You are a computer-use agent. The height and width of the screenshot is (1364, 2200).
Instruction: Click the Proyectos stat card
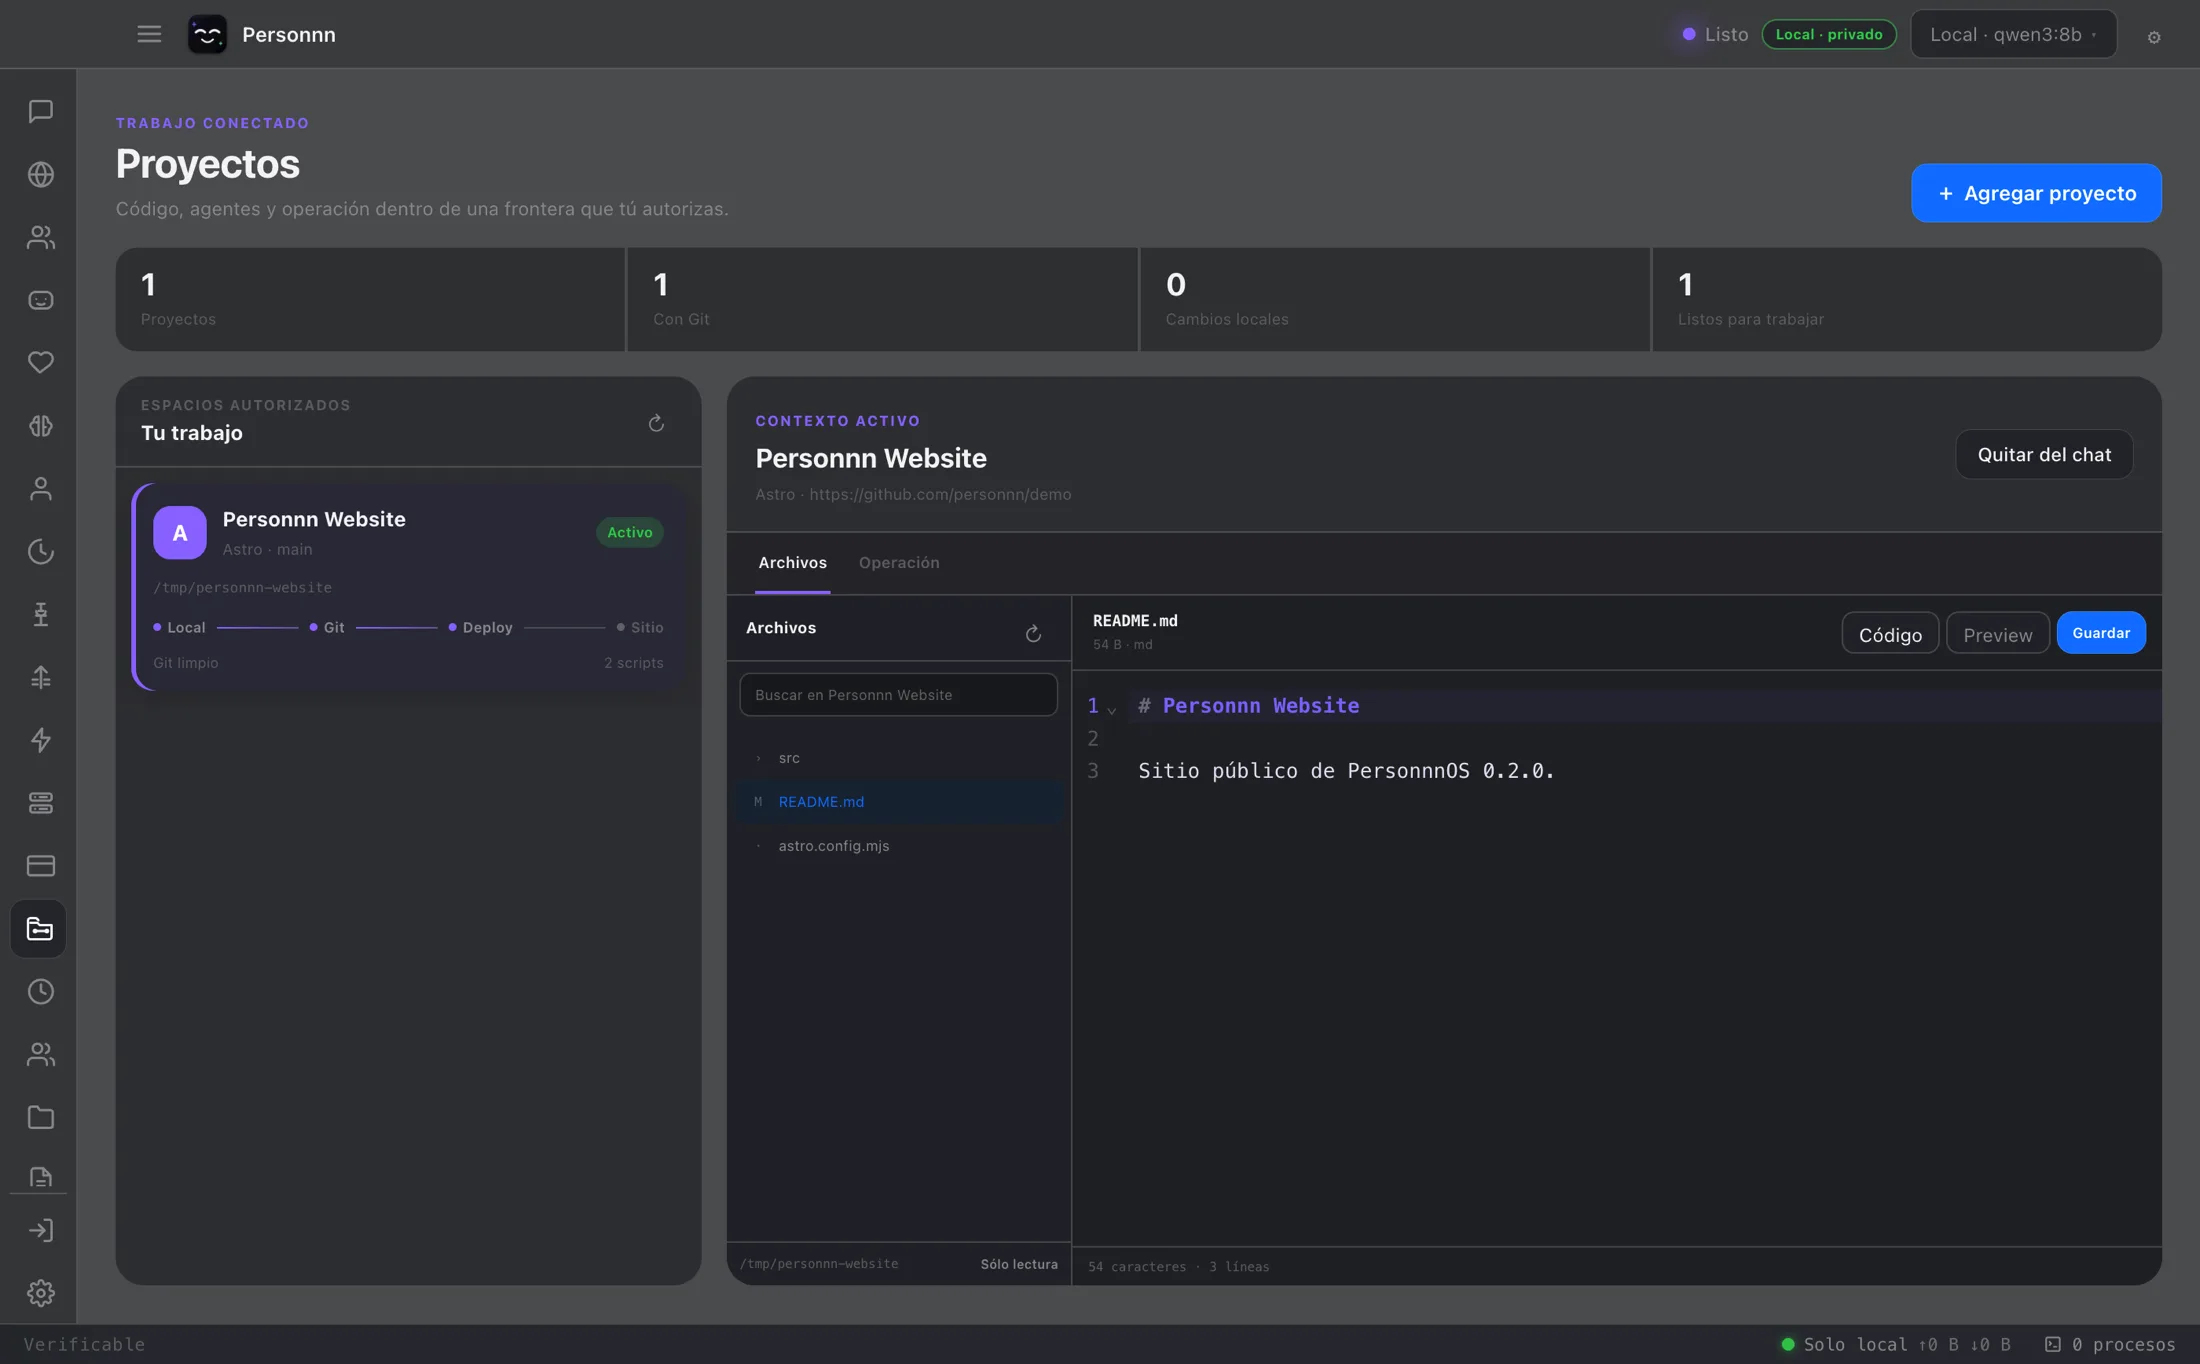coord(370,299)
